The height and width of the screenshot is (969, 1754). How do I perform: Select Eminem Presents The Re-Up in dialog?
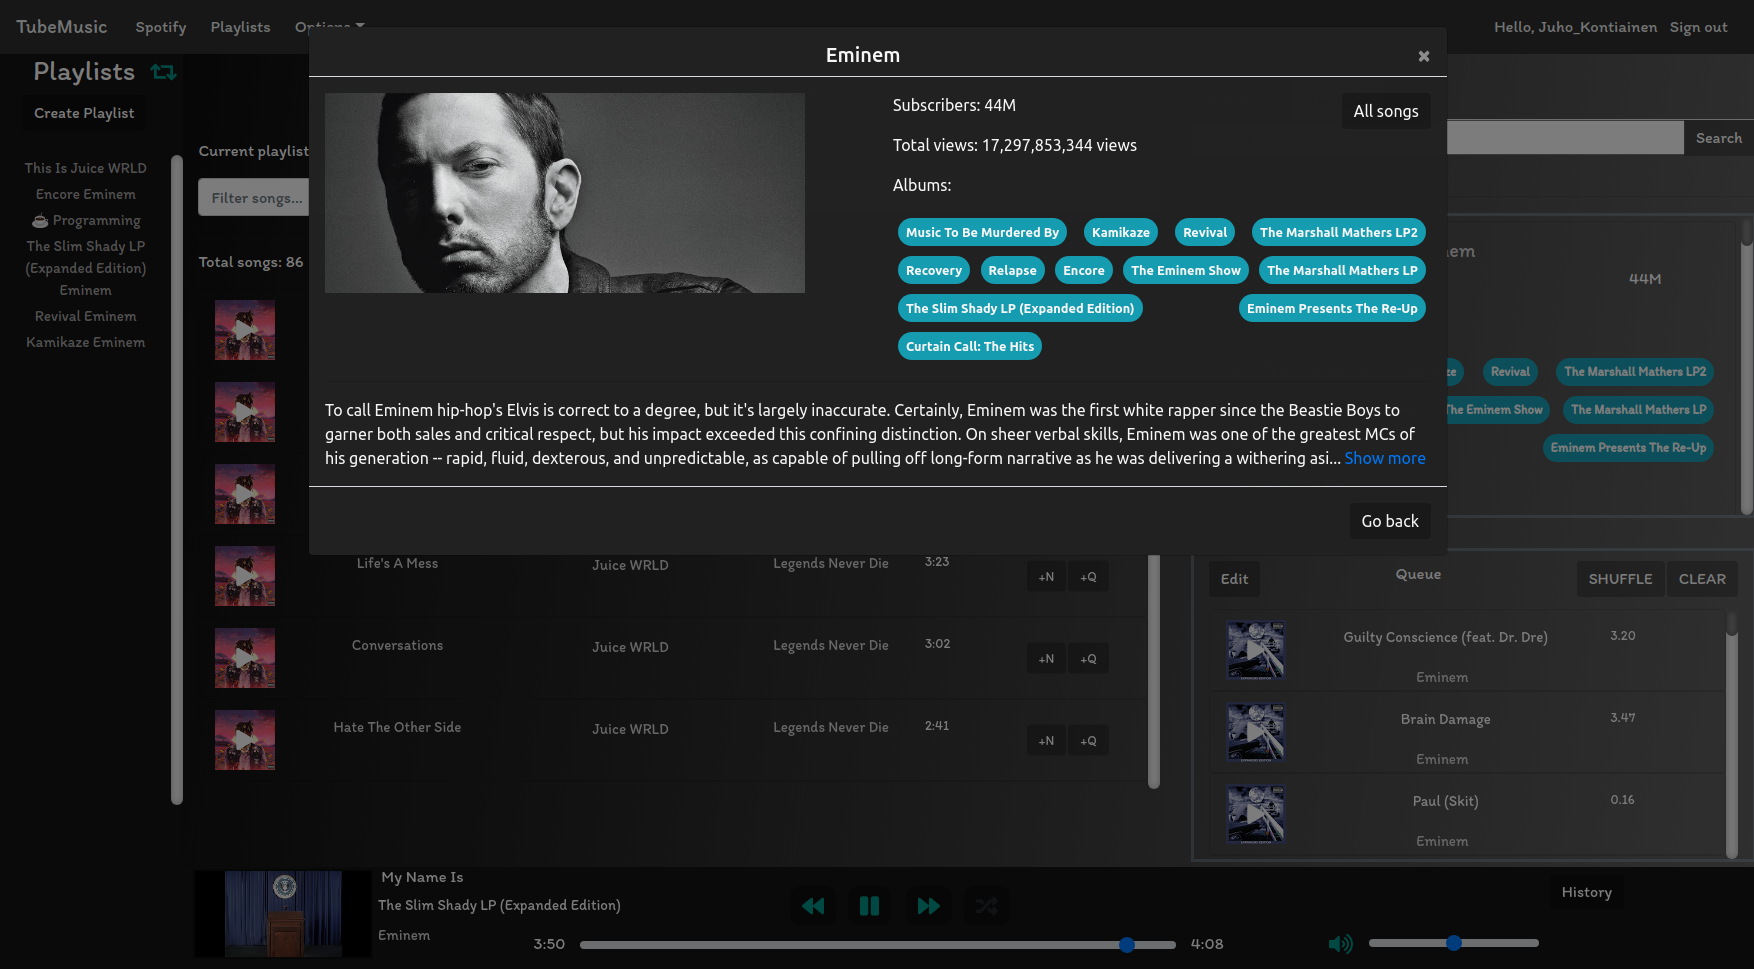pyautogui.click(x=1332, y=308)
